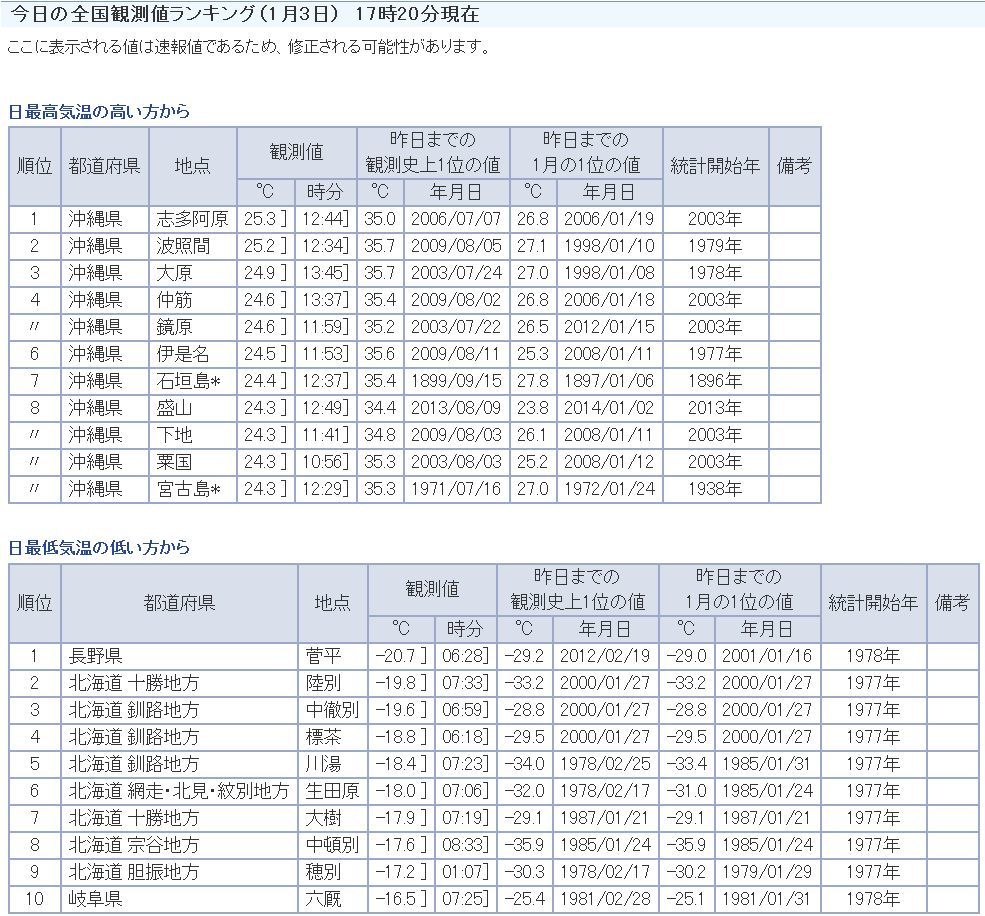Click the 石垣島* station name
The image size is (985, 916).
pos(188,381)
